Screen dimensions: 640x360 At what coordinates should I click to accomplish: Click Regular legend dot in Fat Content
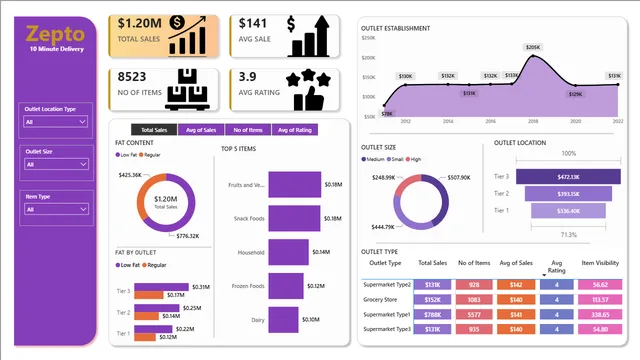(x=141, y=155)
